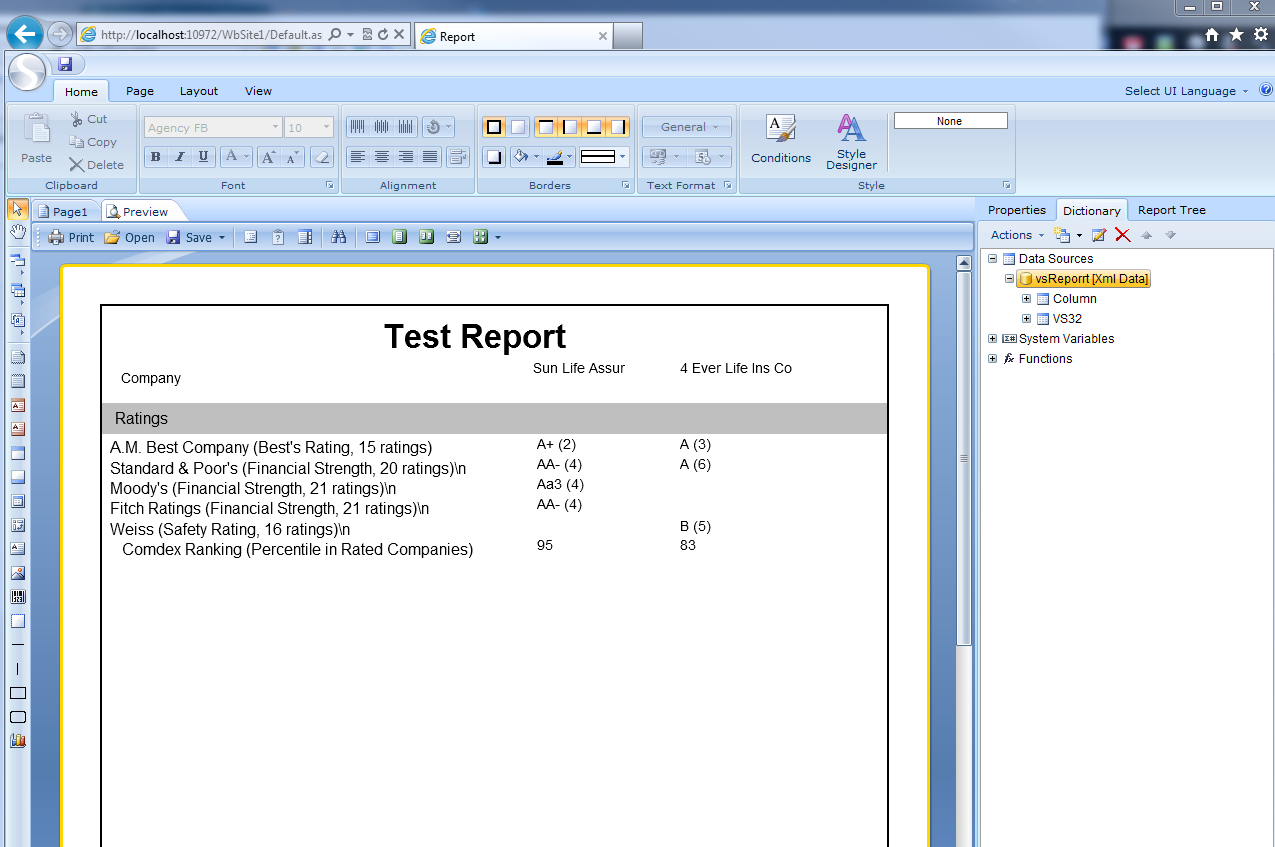
Task: Click the Word Wrap icon in Alignment group
Action: point(457,156)
